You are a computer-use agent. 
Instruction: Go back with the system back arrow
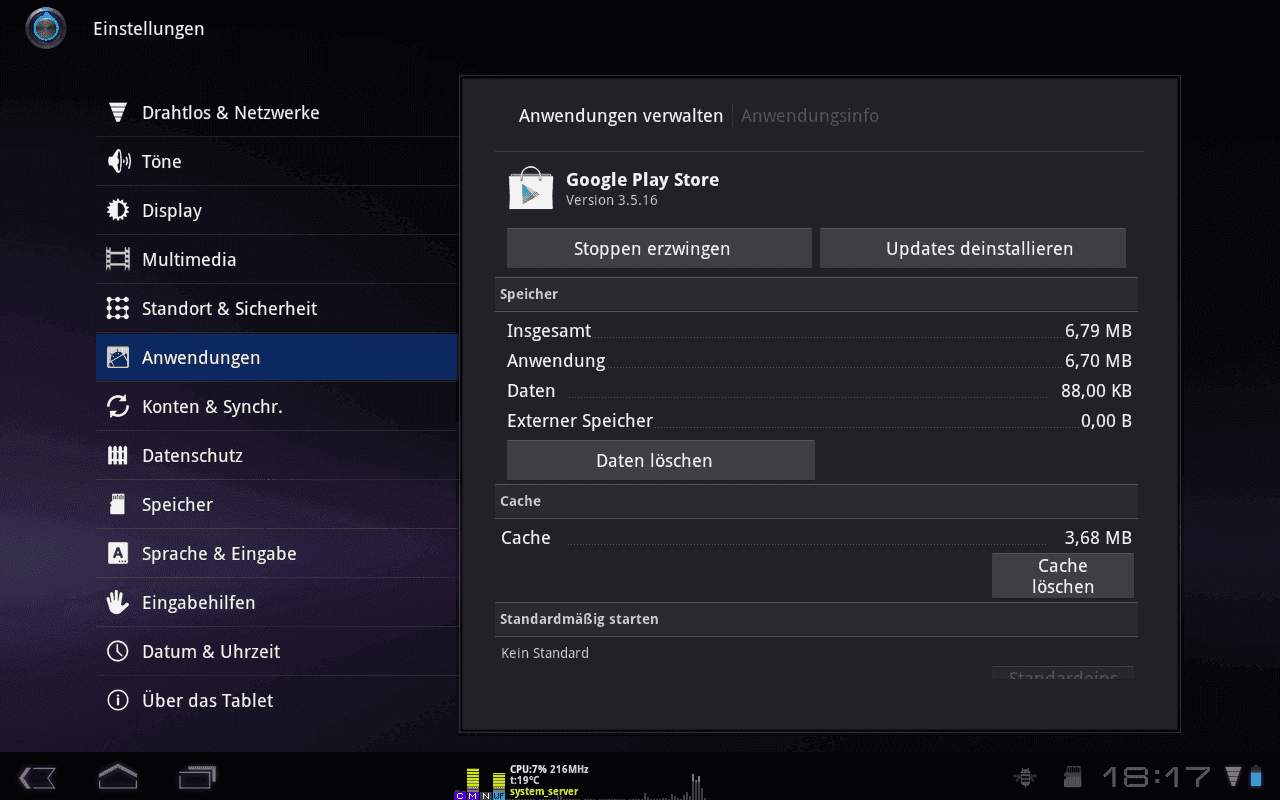(x=37, y=777)
